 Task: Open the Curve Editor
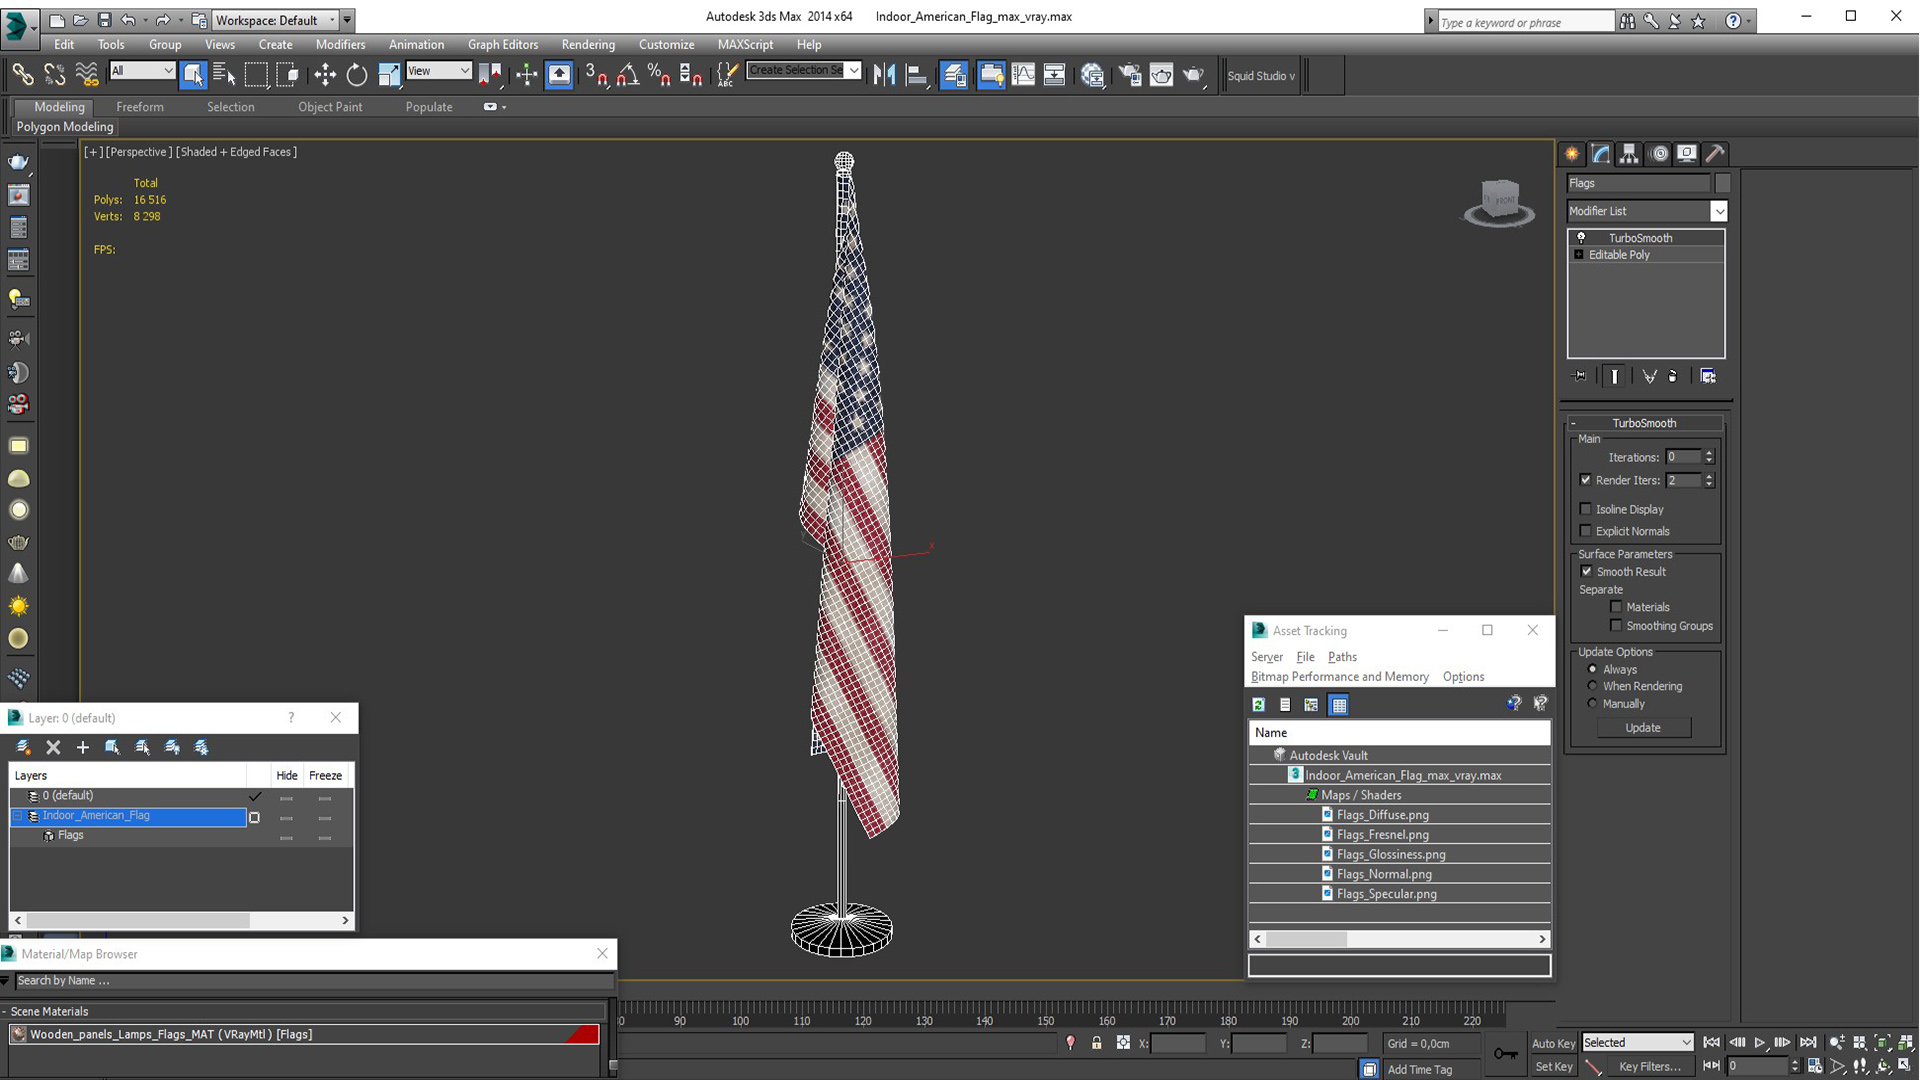click(1023, 74)
